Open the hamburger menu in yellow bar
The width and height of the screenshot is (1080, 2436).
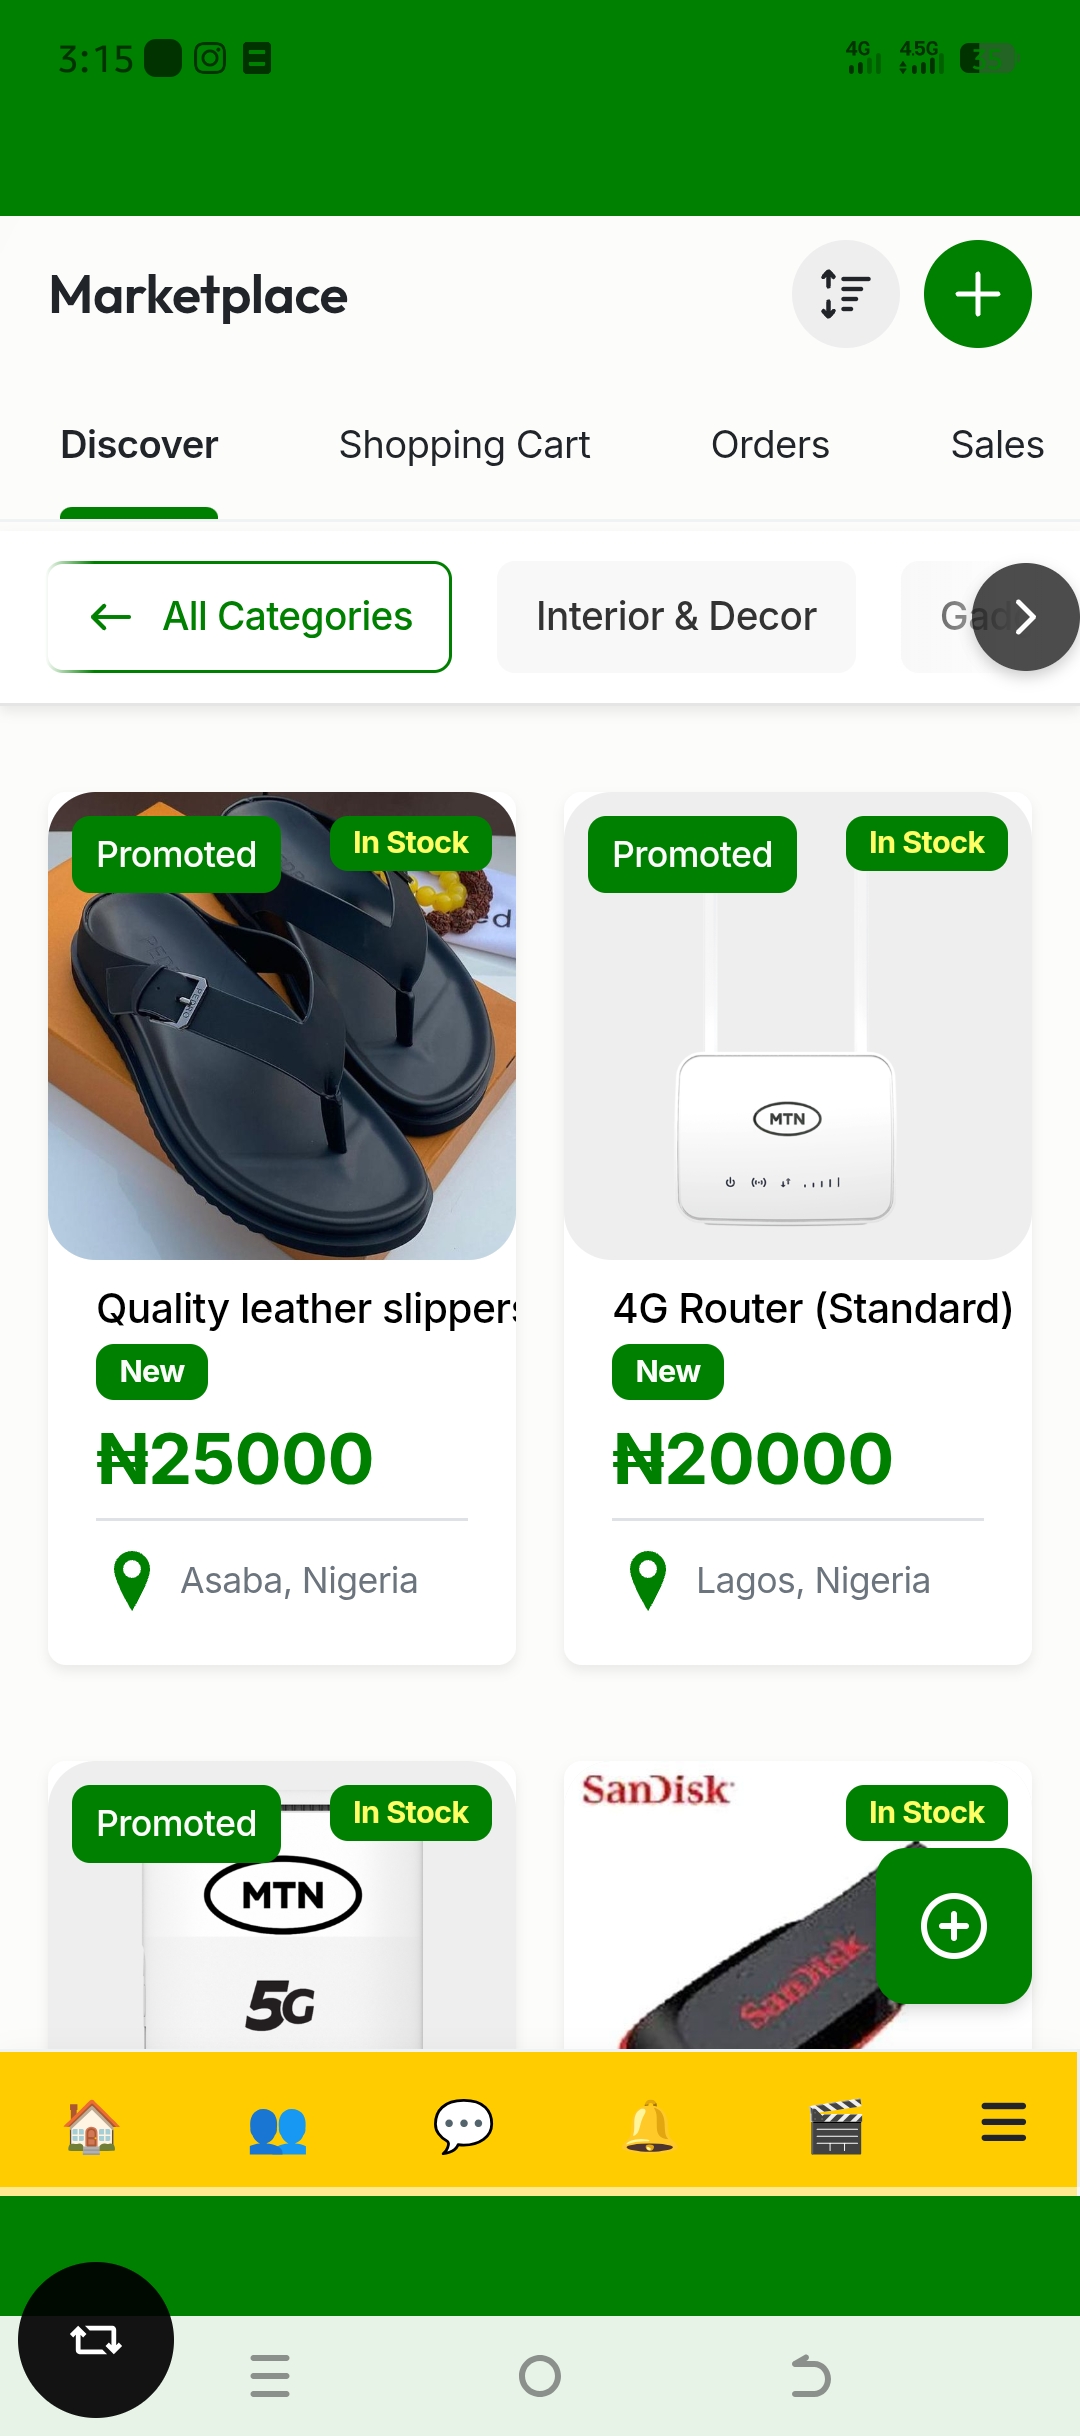click(x=1003, y=2122)
